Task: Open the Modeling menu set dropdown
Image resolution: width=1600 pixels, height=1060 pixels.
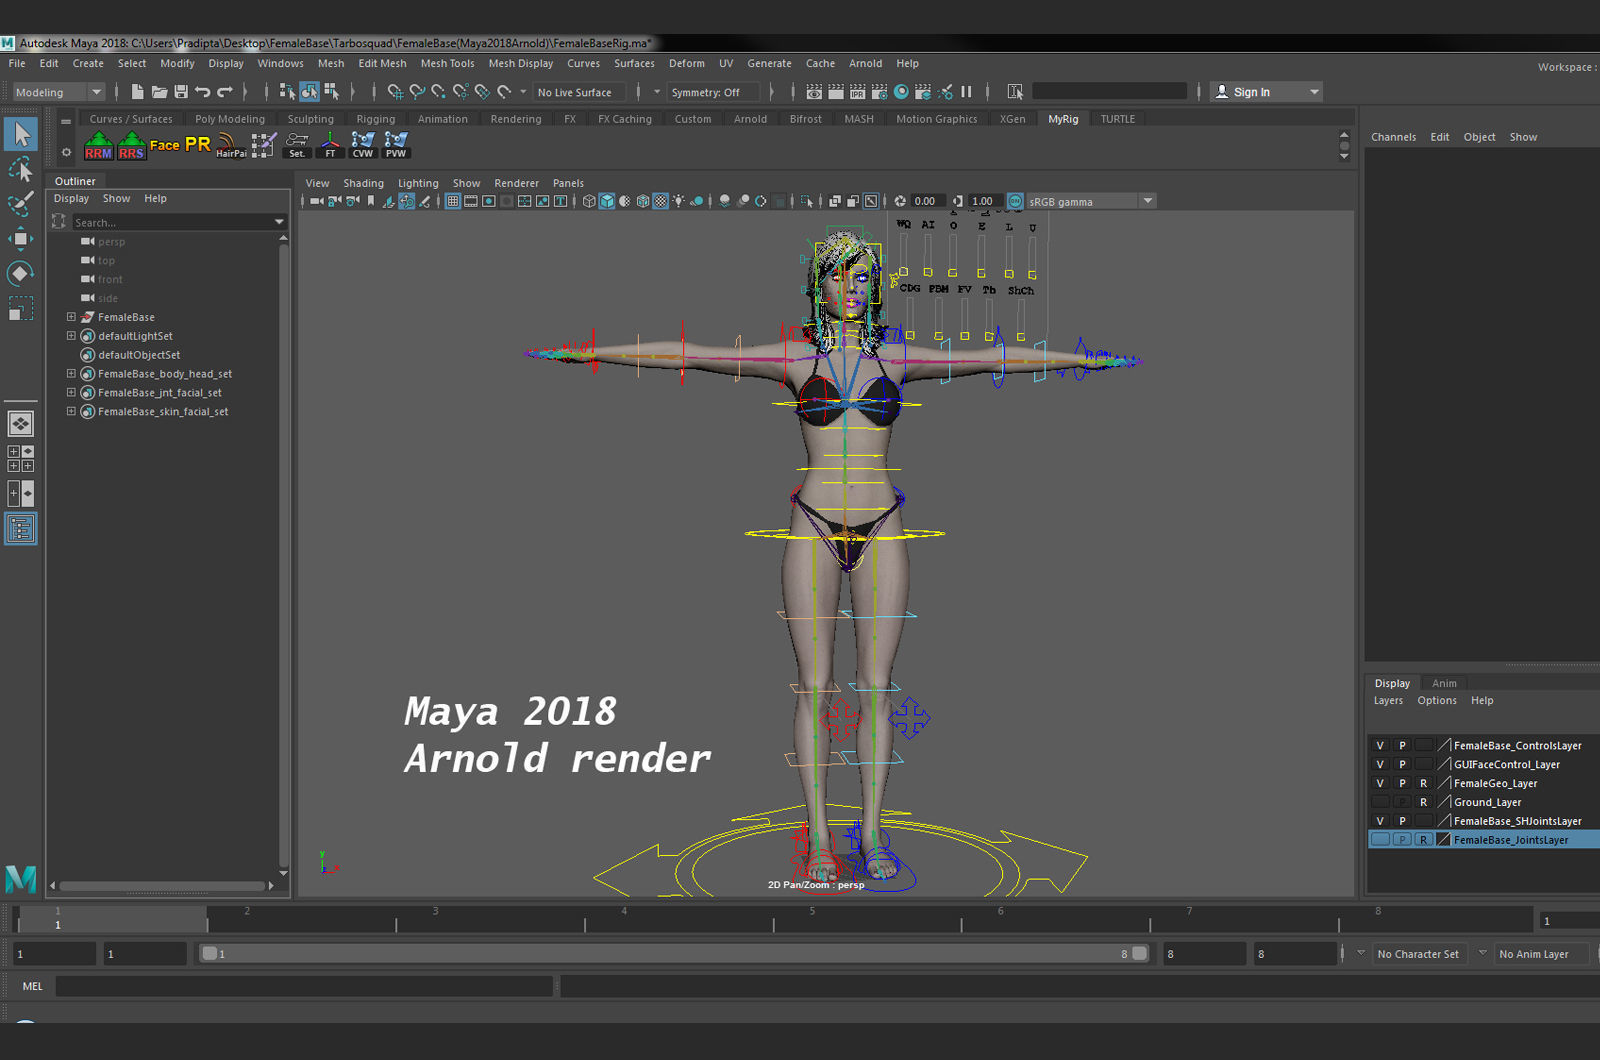Action: click(59, 92)
